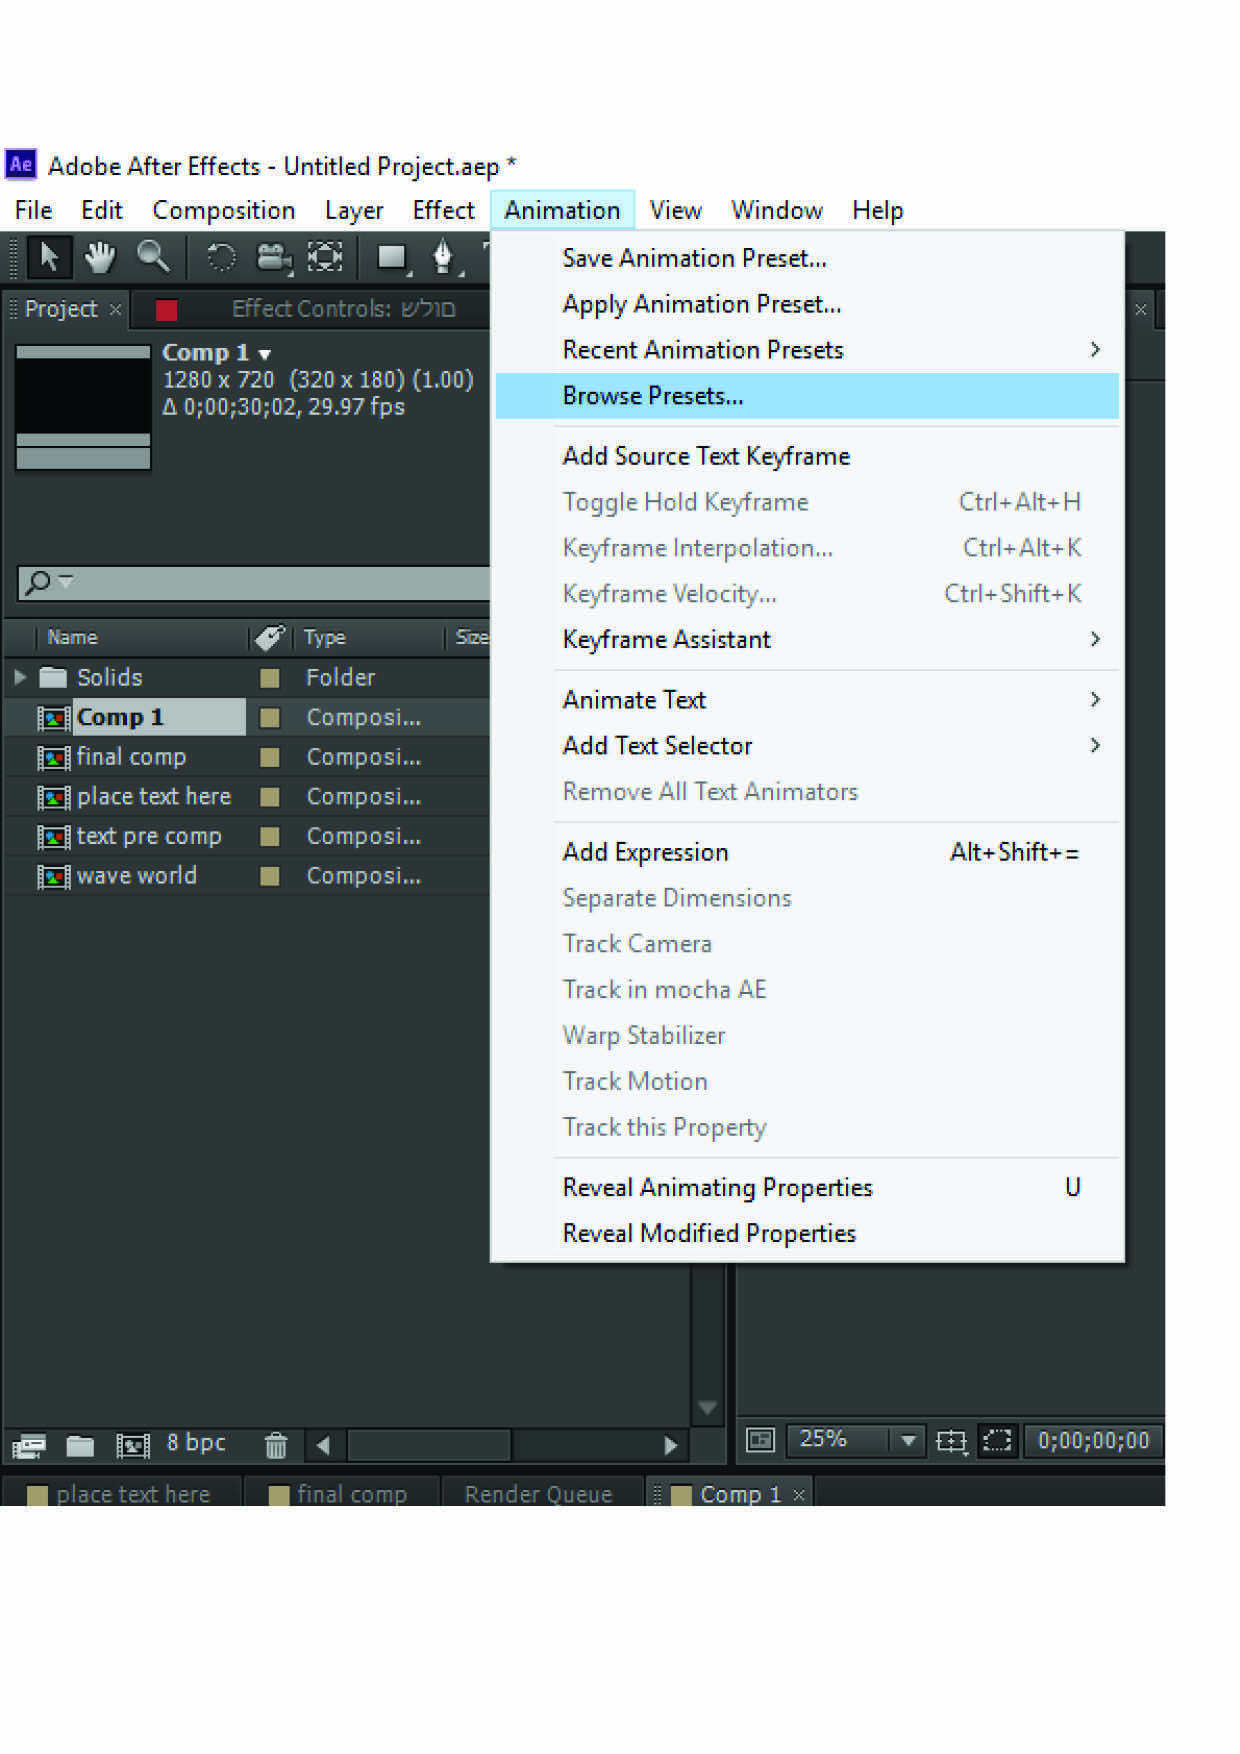
Task: Close the Comp 1 timeline tab
Action: click(798, 1495)
